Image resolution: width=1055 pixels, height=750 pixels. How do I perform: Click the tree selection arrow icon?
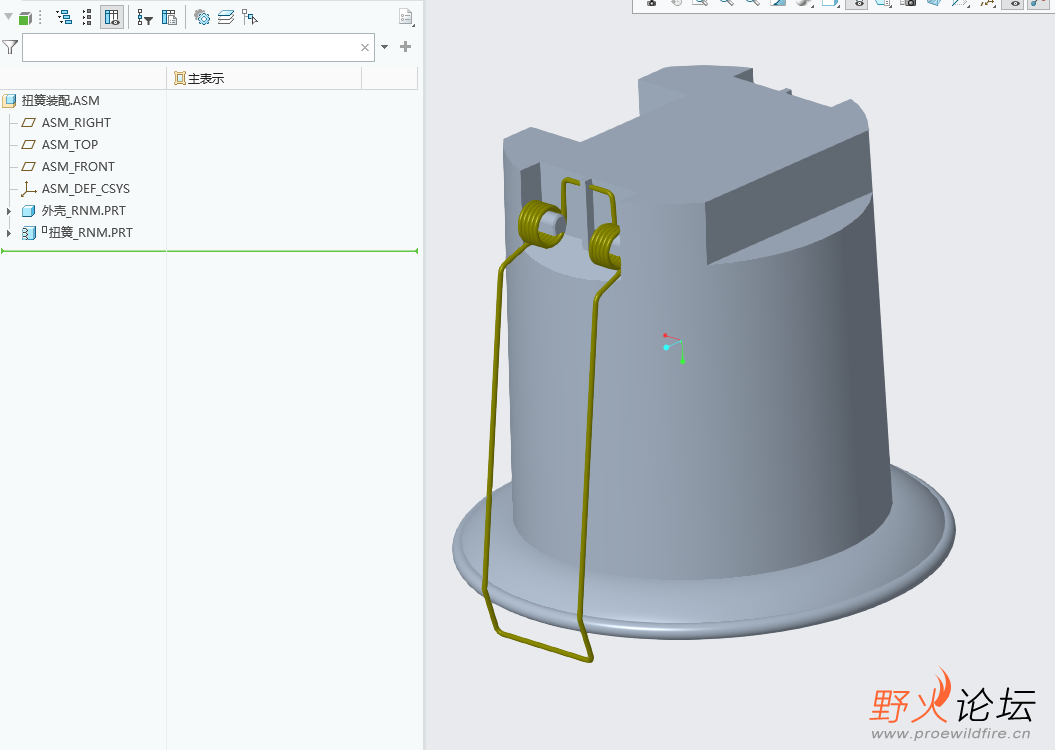(x=250, y=17)
